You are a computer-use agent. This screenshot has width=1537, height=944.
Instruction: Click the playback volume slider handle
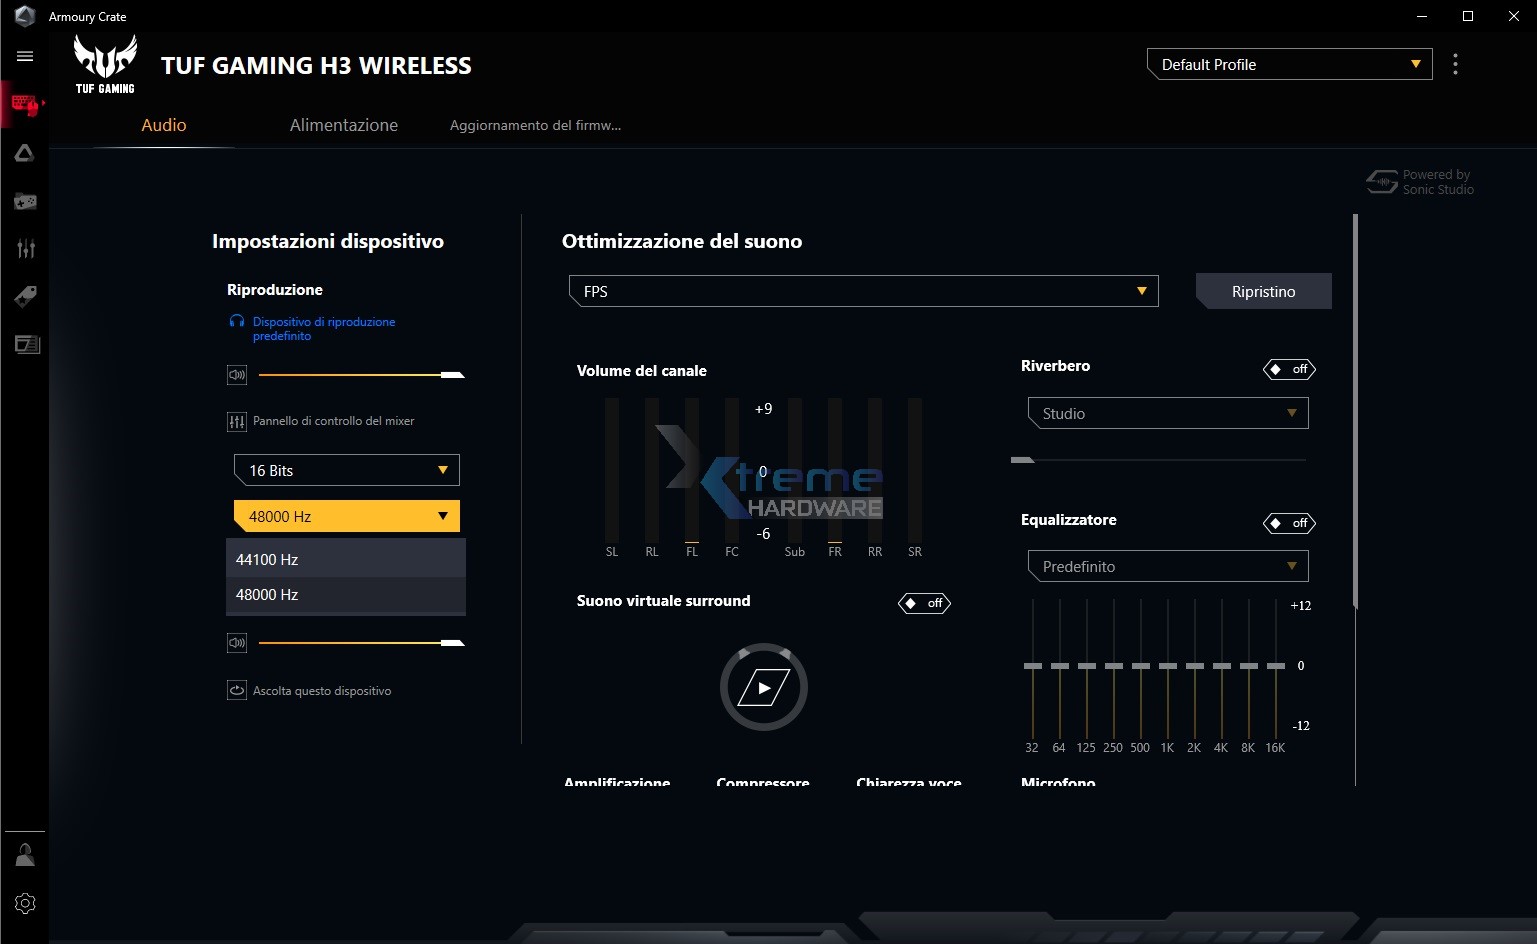click(453, 375)
